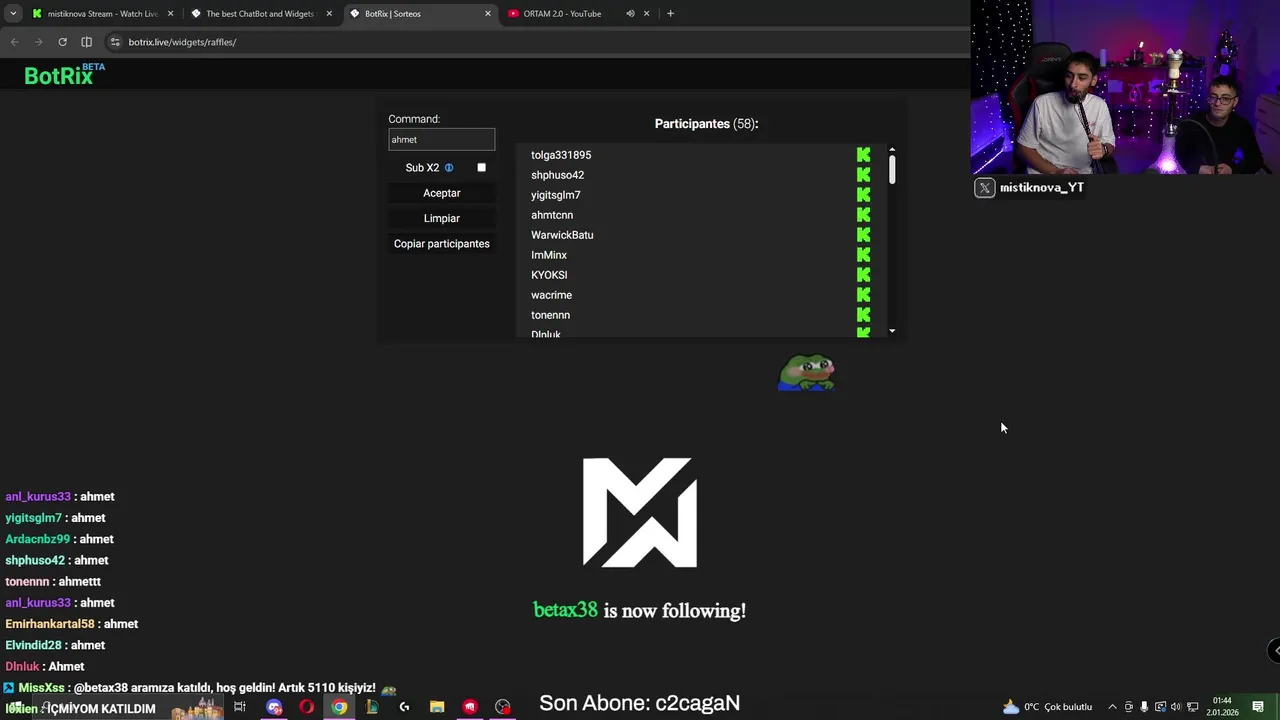Open the notifications center

(1258, 707)
